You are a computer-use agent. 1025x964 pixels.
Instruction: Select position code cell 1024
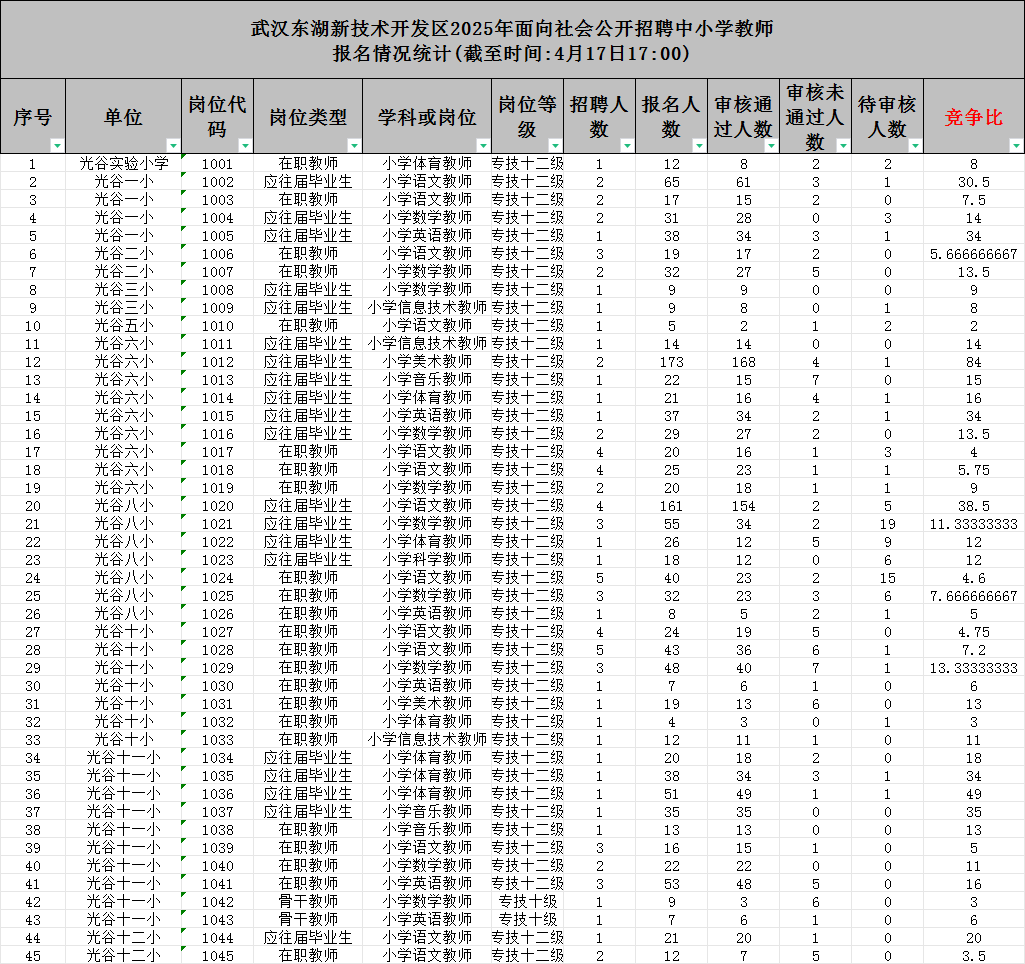(x=218, y=578)
